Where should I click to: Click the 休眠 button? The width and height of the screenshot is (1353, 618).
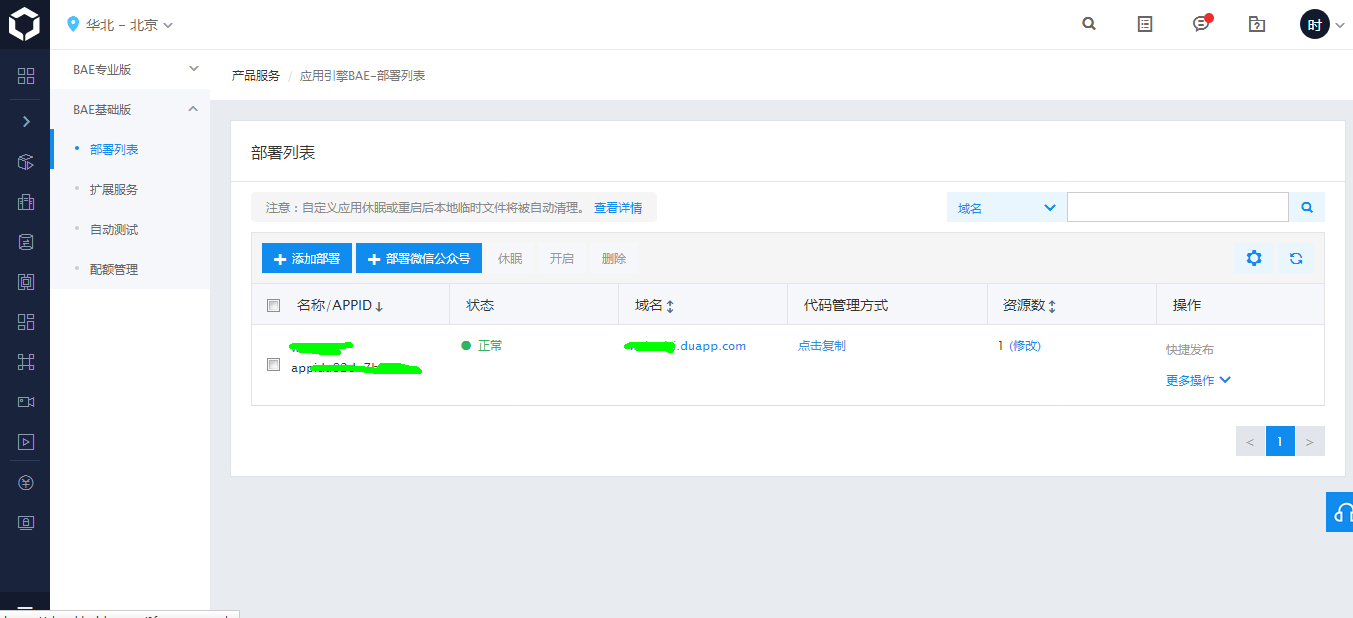coord(510,258)
